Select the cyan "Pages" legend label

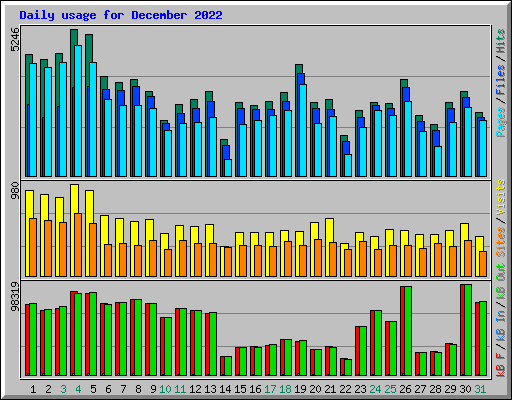point(501,122)
